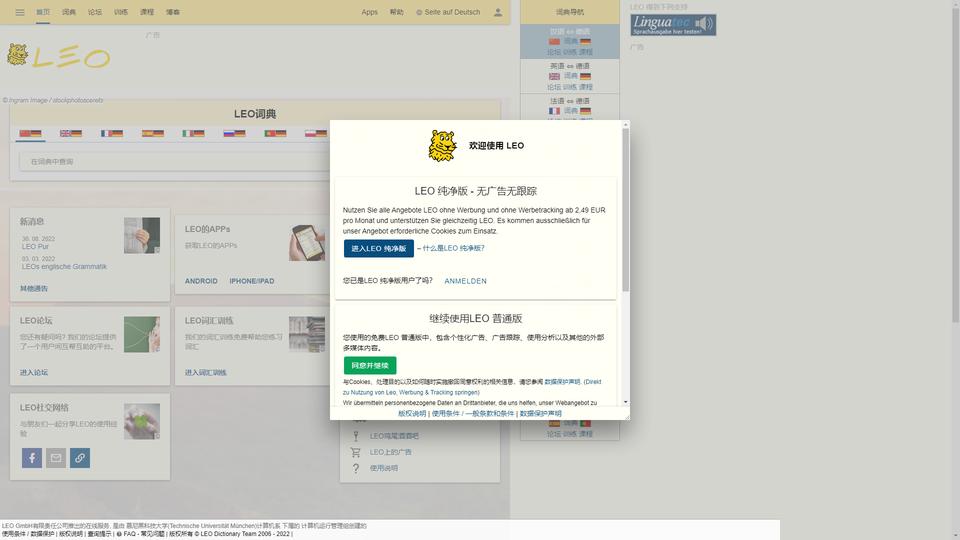The image size is (960, 540).
Task: Select Polish-German flag dictionary tab
Action: click(316, 133)
